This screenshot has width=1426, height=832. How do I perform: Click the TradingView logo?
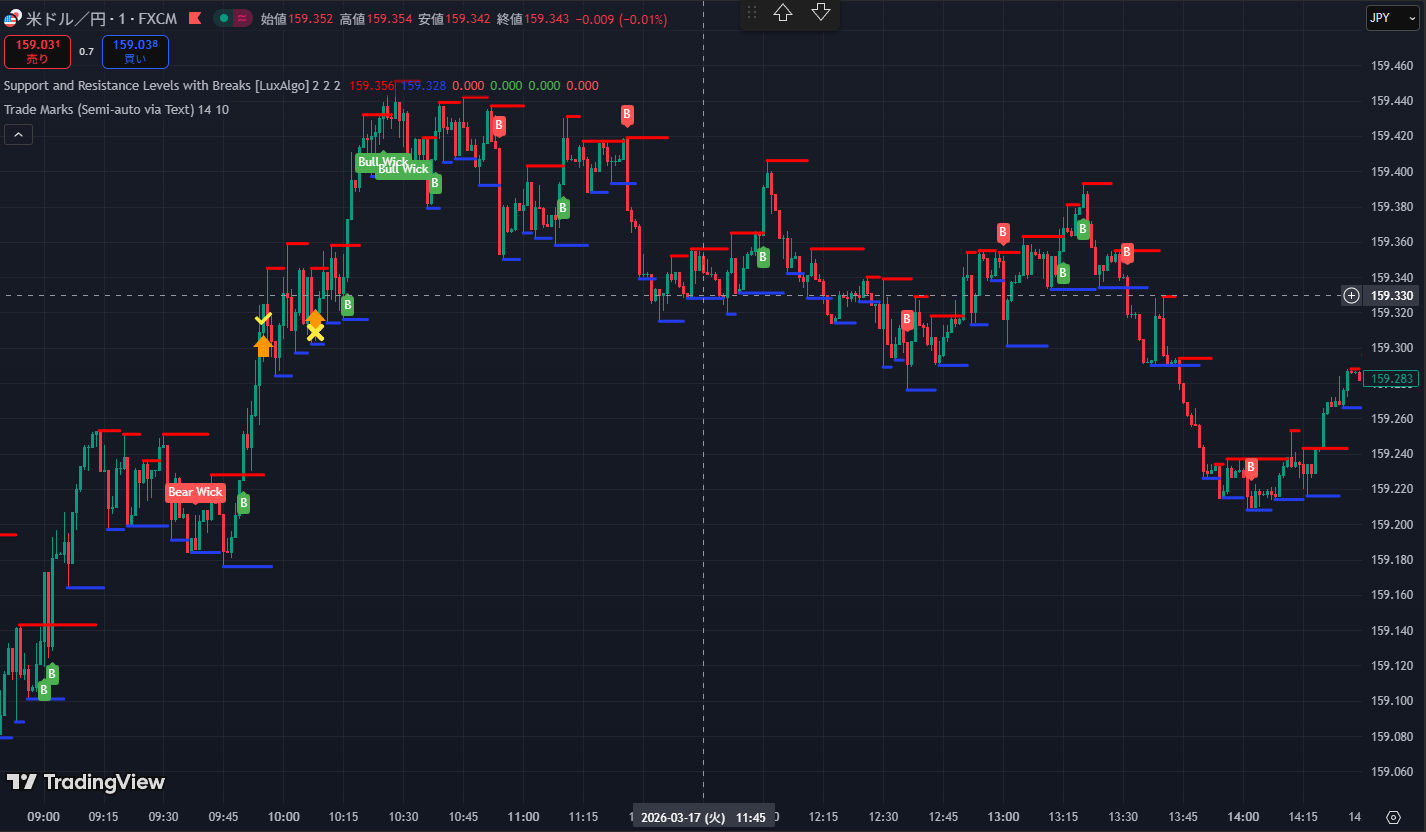(85, 782)
